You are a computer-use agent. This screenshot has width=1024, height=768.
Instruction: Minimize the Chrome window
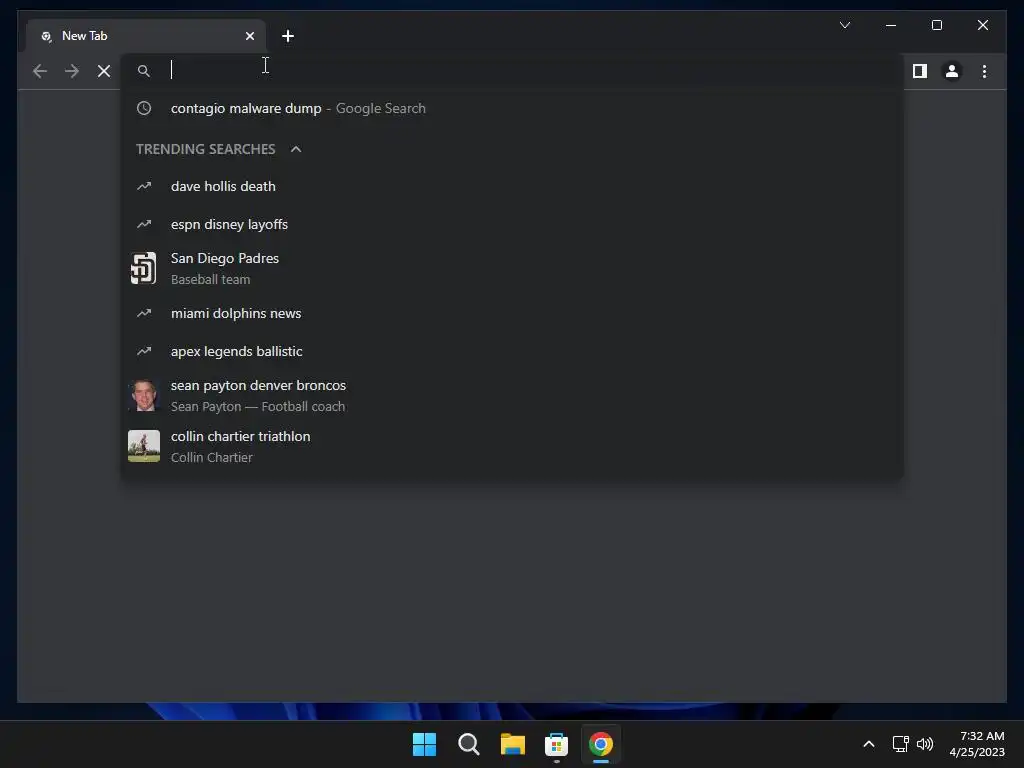point(891,25)
